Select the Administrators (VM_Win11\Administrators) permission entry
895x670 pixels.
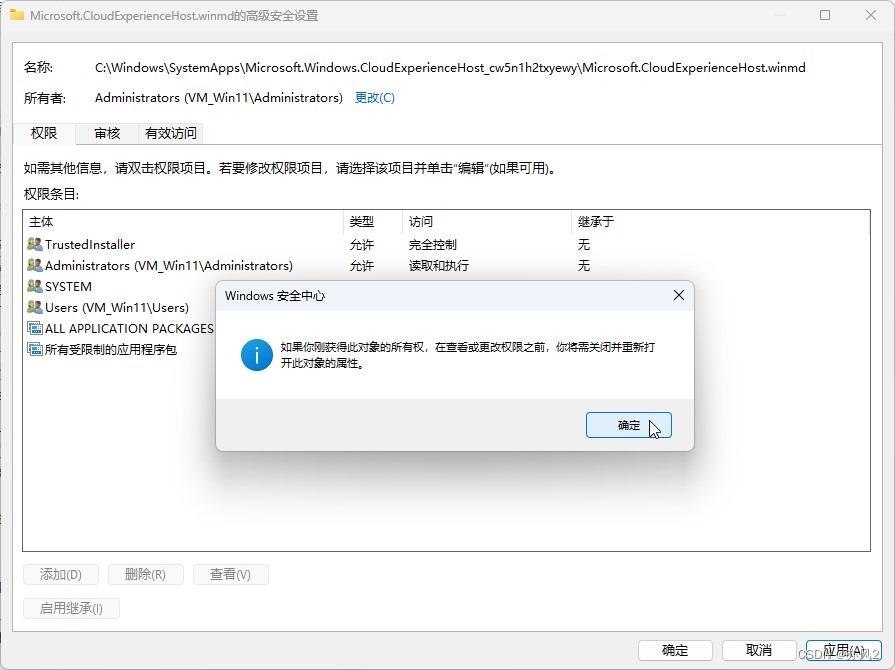[446, 265]
